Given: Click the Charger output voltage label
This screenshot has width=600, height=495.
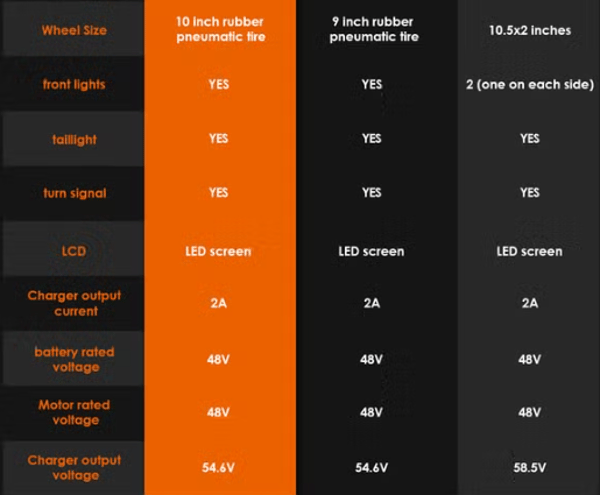Looking at the screenshot, I should click(74, 467).
